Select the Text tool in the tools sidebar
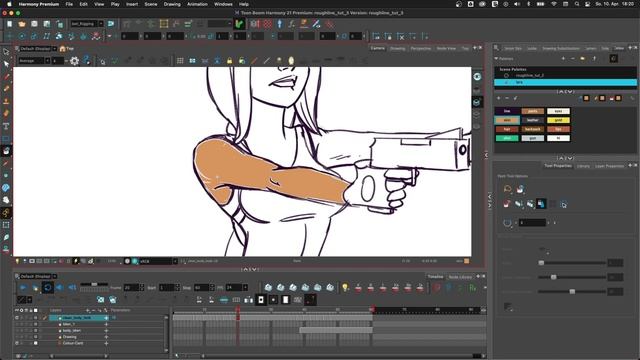Screen dimensions: 640x360 [x=6, y=126]
